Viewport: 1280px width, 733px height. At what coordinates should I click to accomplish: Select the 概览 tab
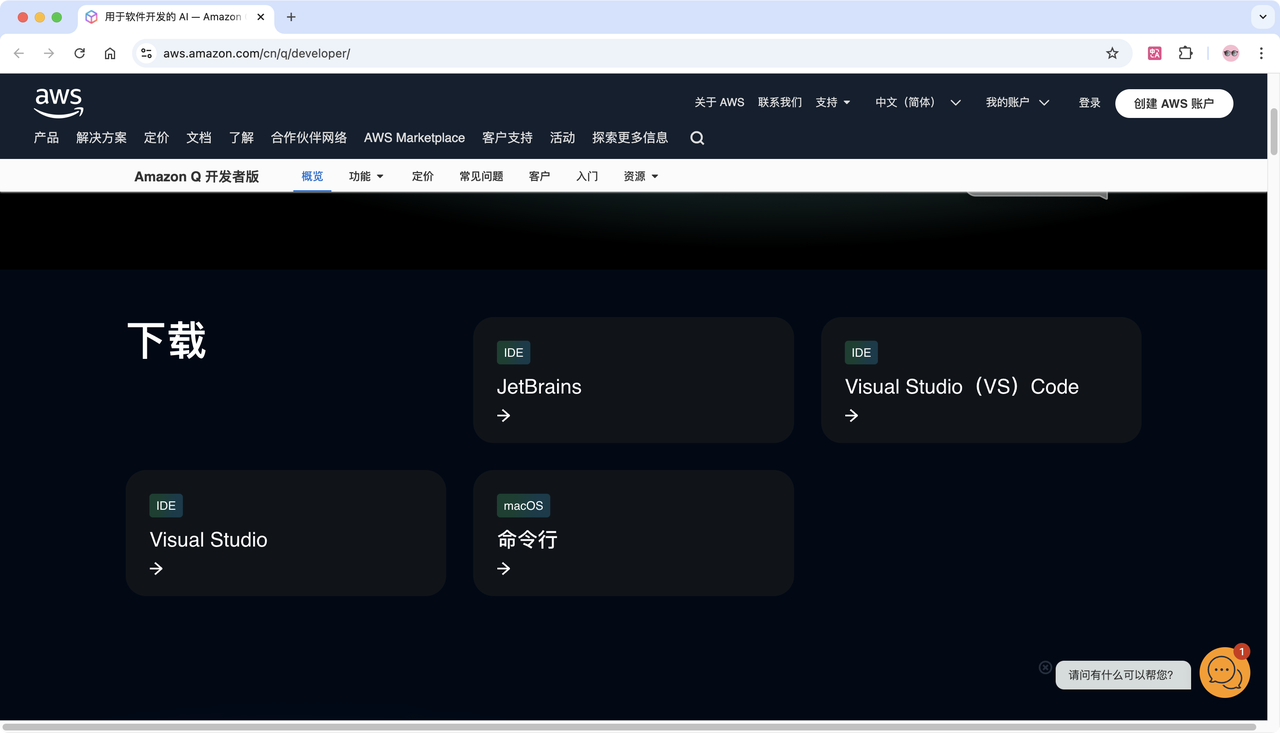tap(312, 176)
